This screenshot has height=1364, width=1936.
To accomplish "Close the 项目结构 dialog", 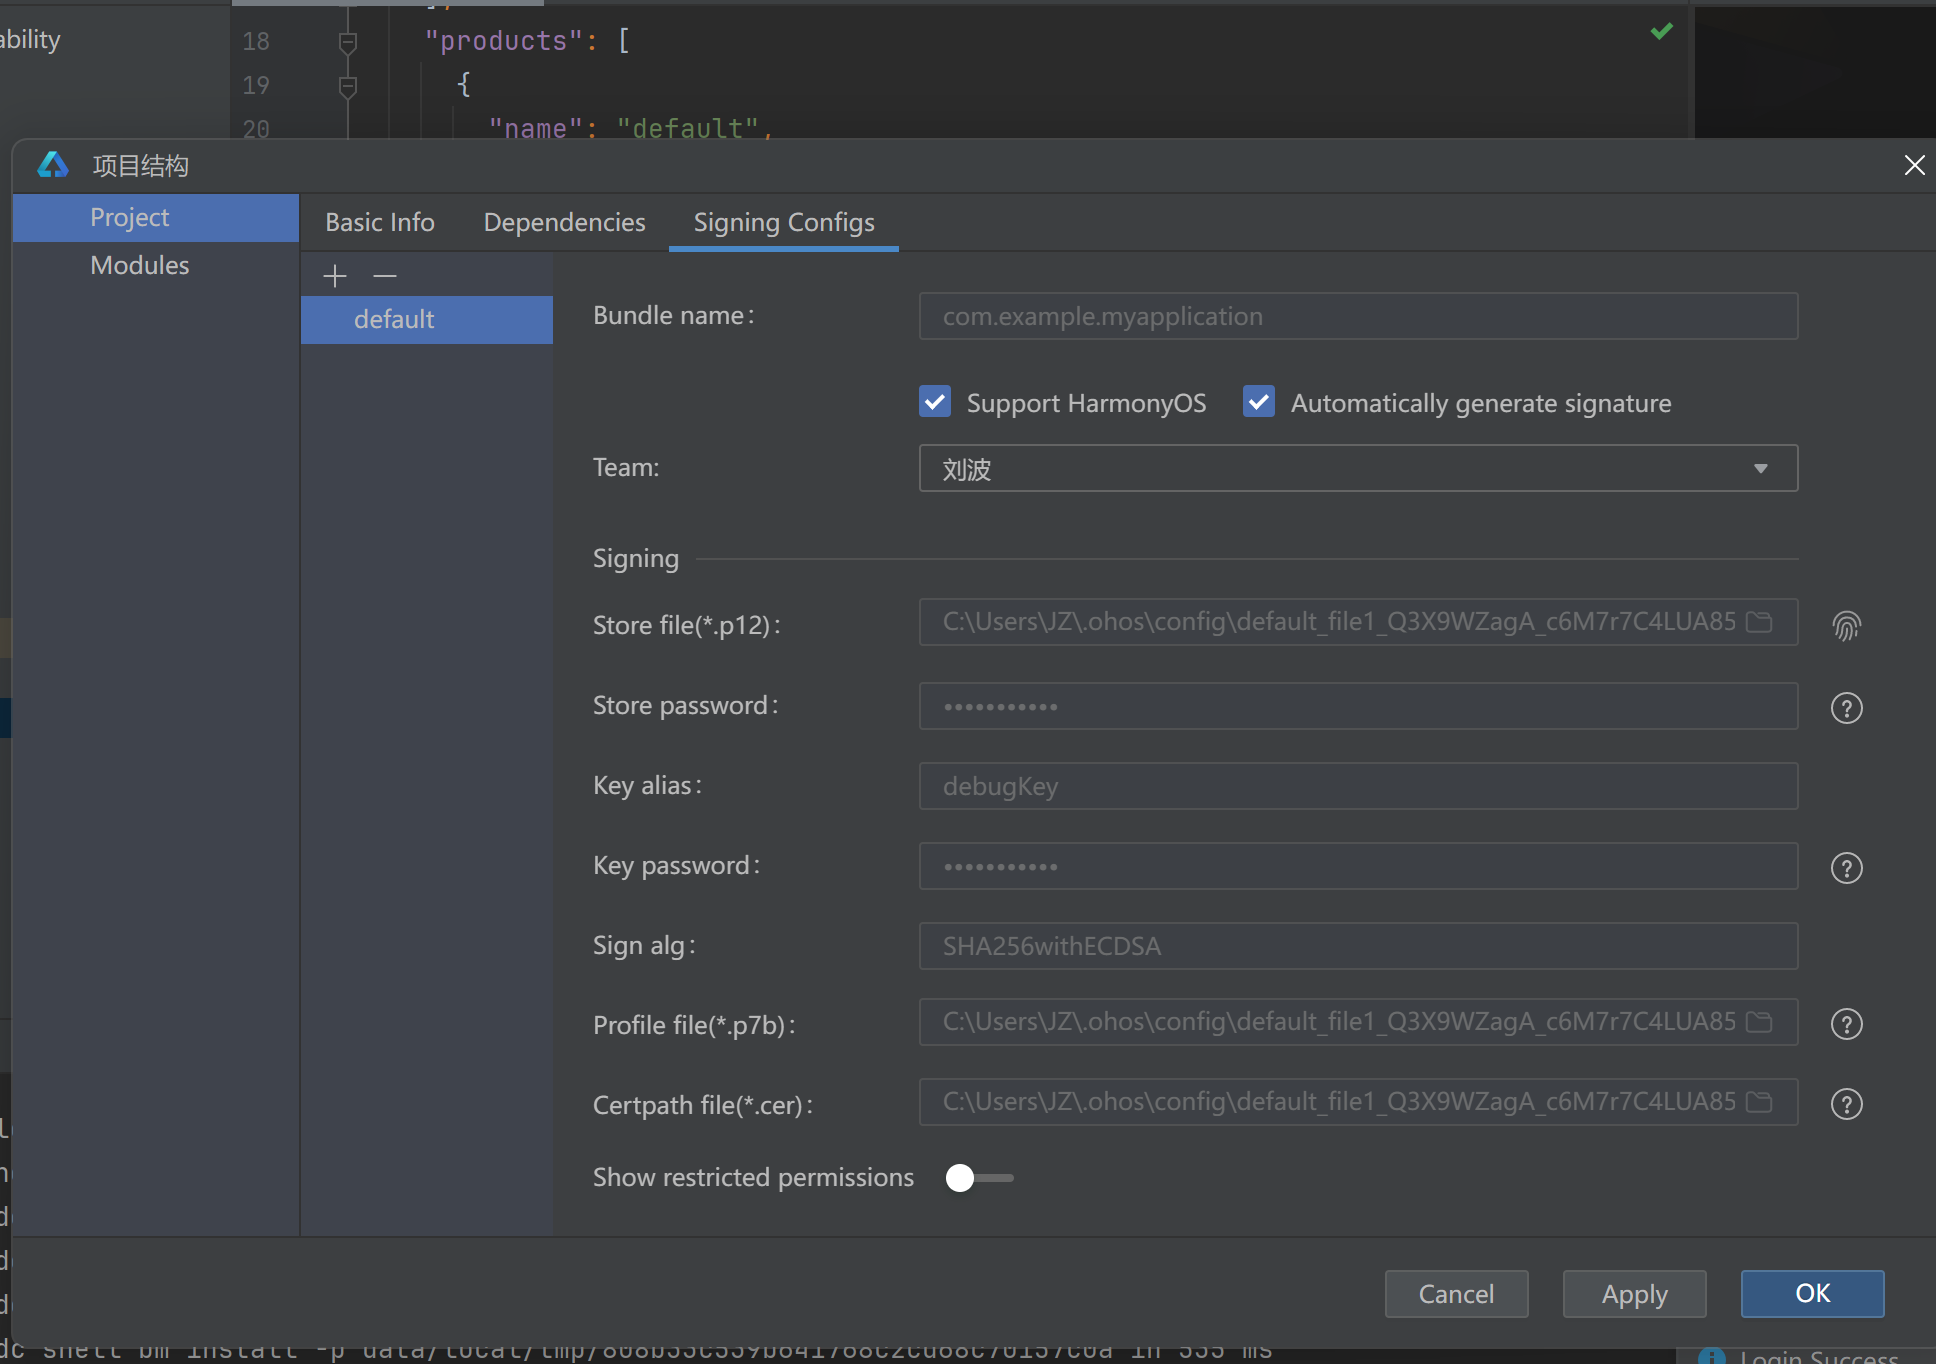I will 1914,165.
